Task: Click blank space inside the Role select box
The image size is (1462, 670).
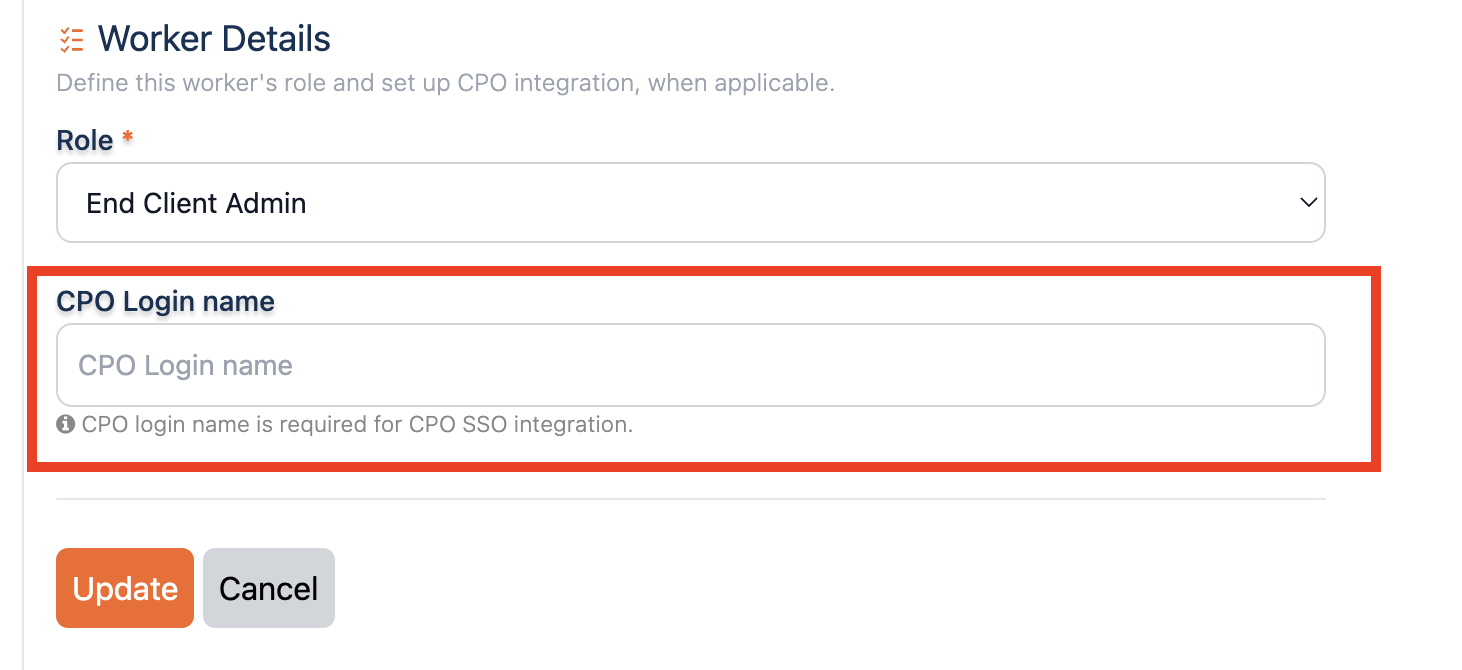Action: [800, 203]
